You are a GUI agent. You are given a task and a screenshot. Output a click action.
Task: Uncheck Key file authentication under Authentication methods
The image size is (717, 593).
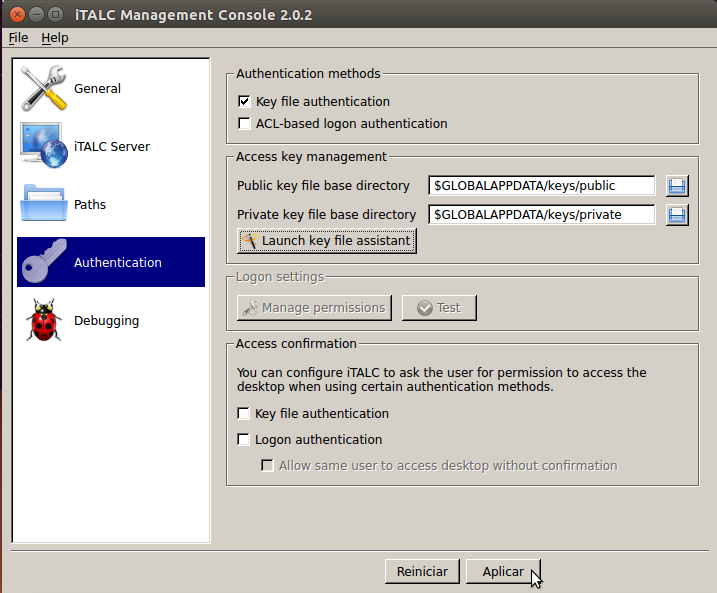click(244, 101)
